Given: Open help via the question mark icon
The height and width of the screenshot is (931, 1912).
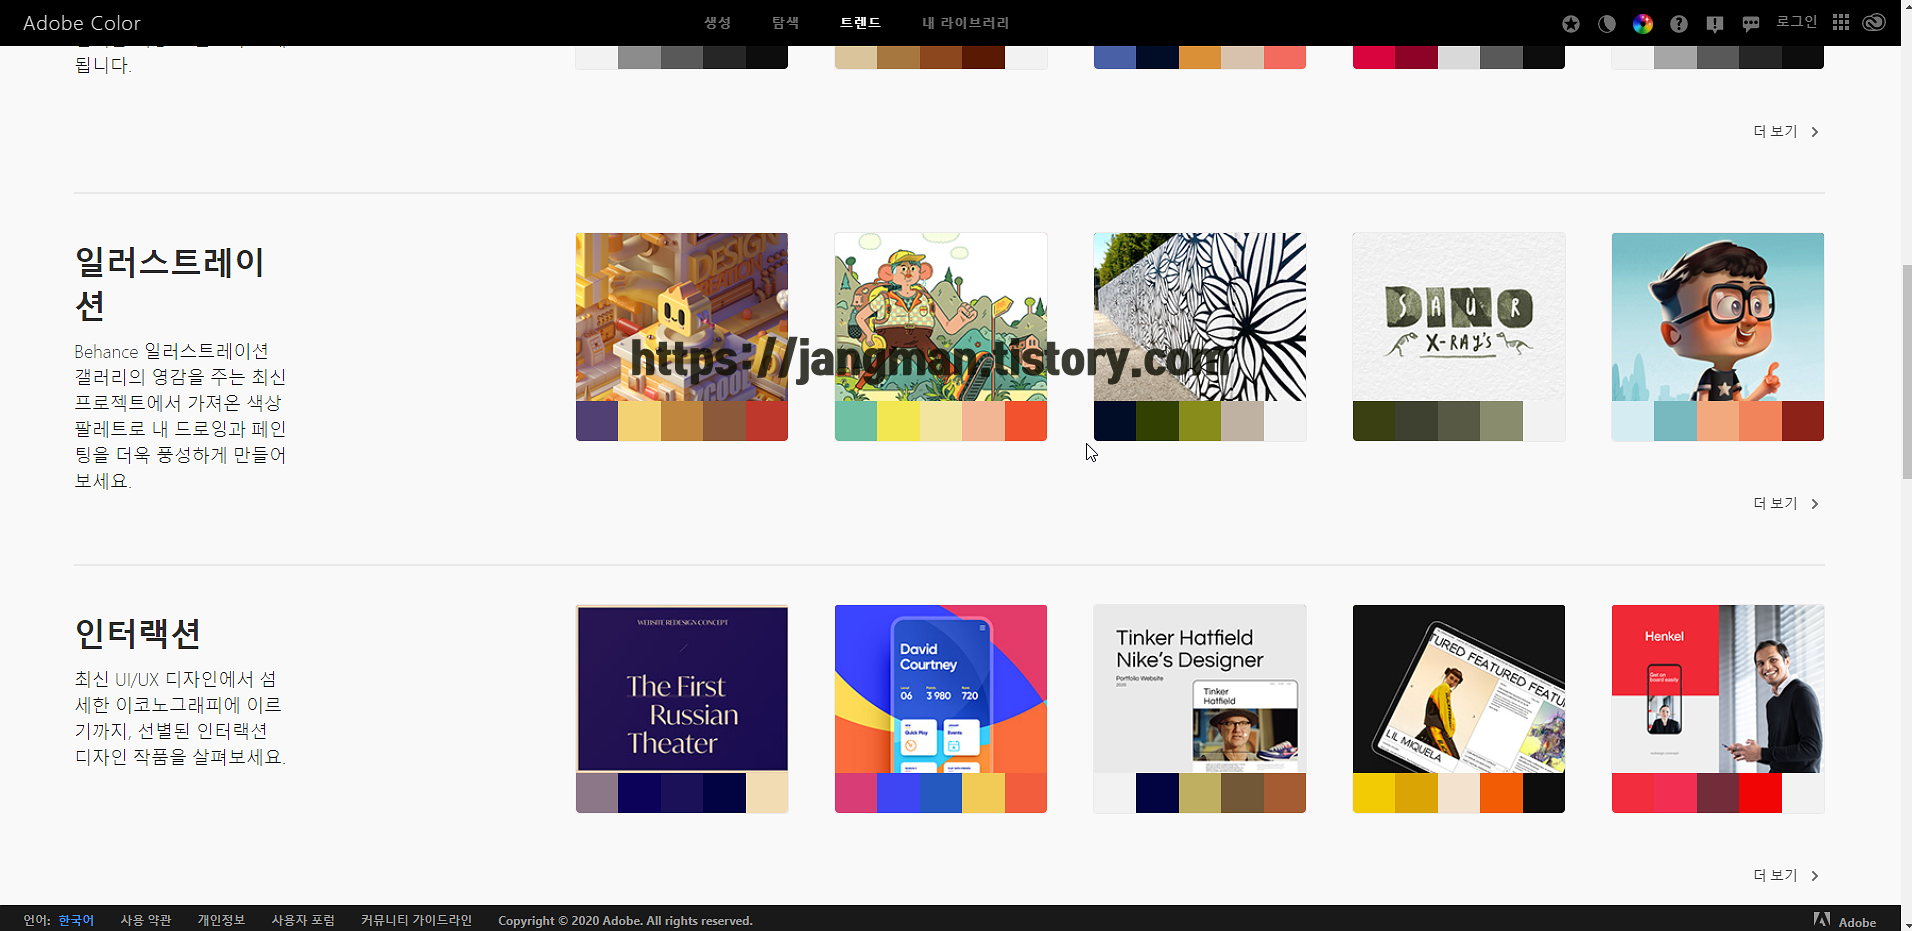Looking at the screenshot, I should click(x=1679, y=24).
